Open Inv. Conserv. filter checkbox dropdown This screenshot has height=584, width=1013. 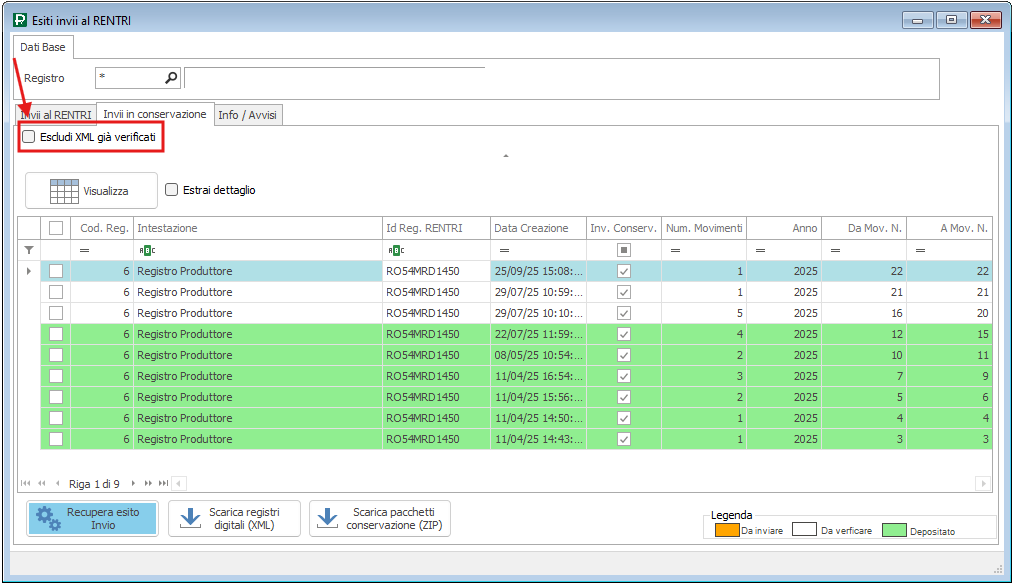click(623, 249)
